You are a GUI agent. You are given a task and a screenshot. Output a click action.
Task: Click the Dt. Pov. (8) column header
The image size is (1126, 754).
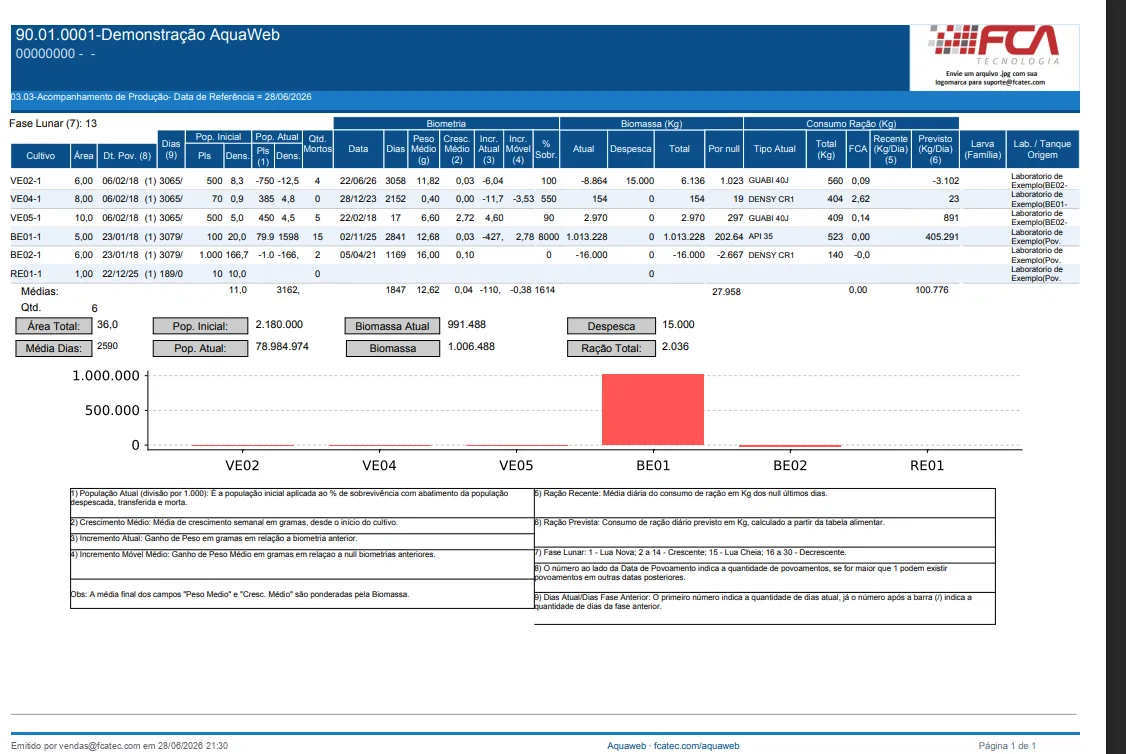[127, 156]
